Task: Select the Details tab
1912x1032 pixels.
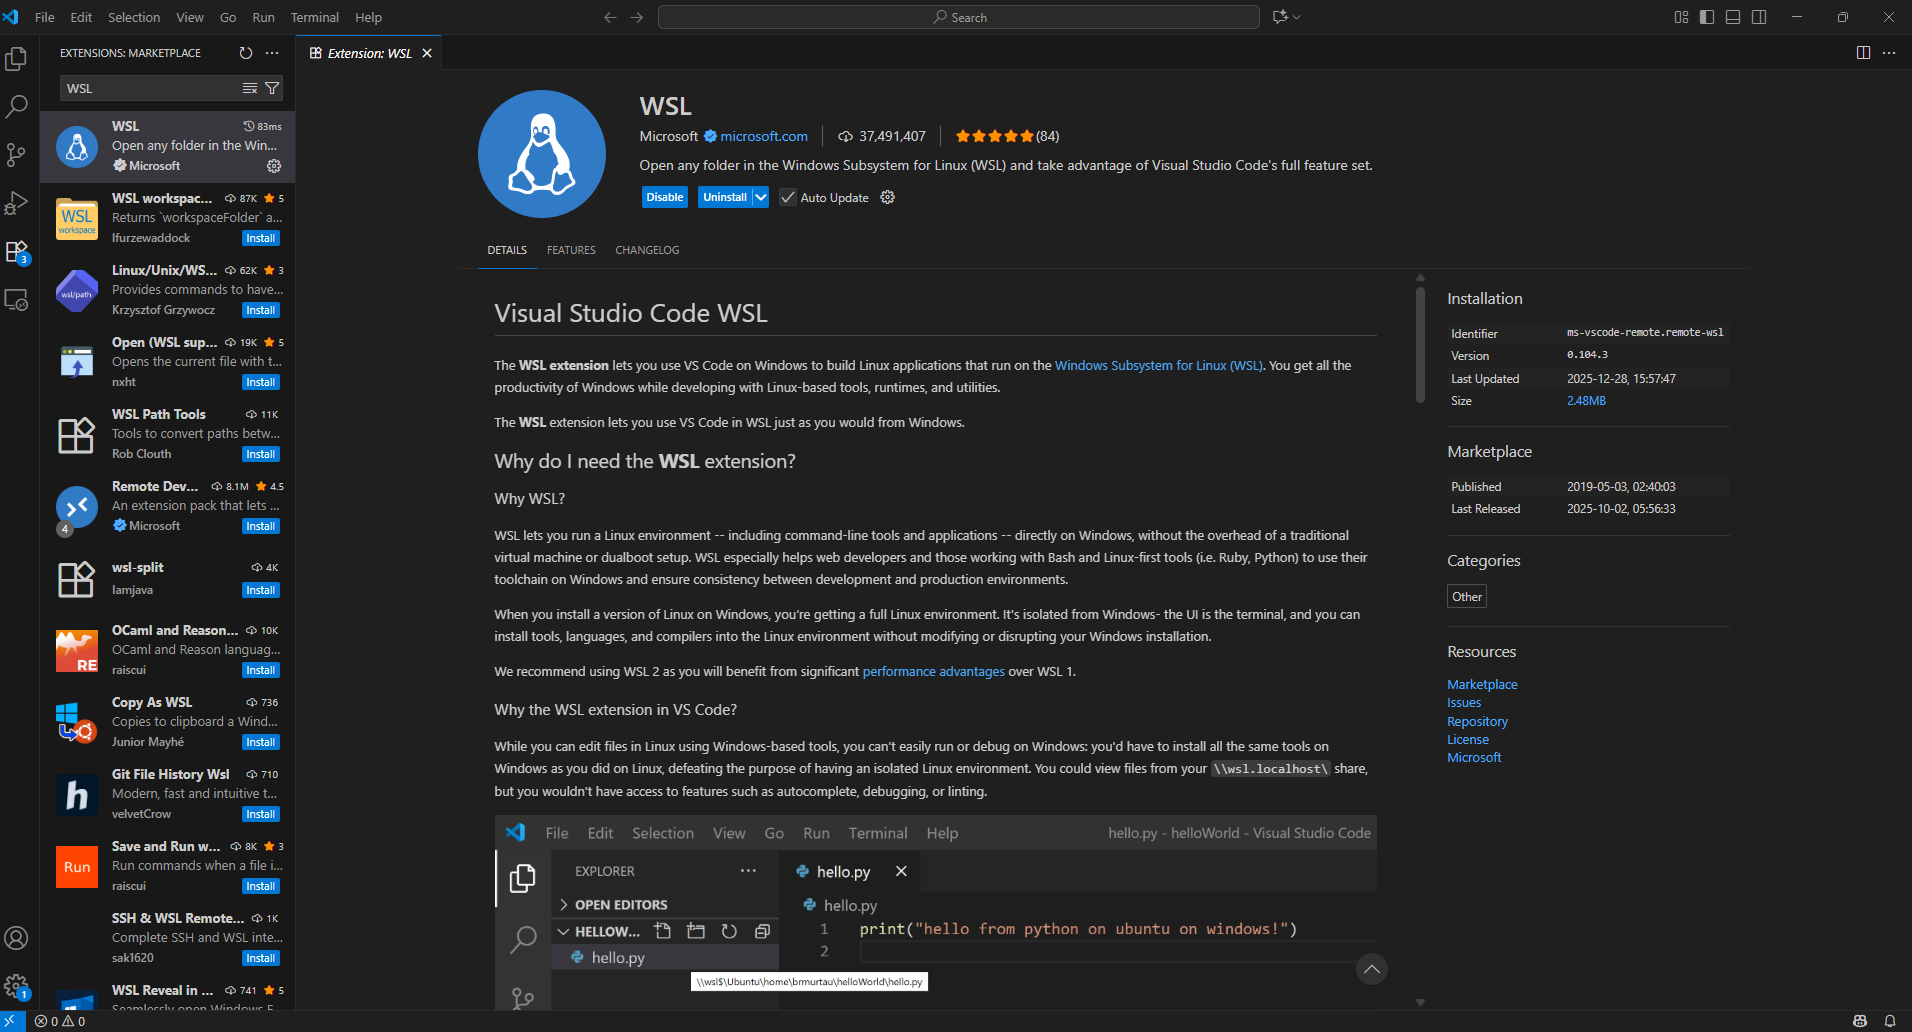Action: tap(507, 250)
